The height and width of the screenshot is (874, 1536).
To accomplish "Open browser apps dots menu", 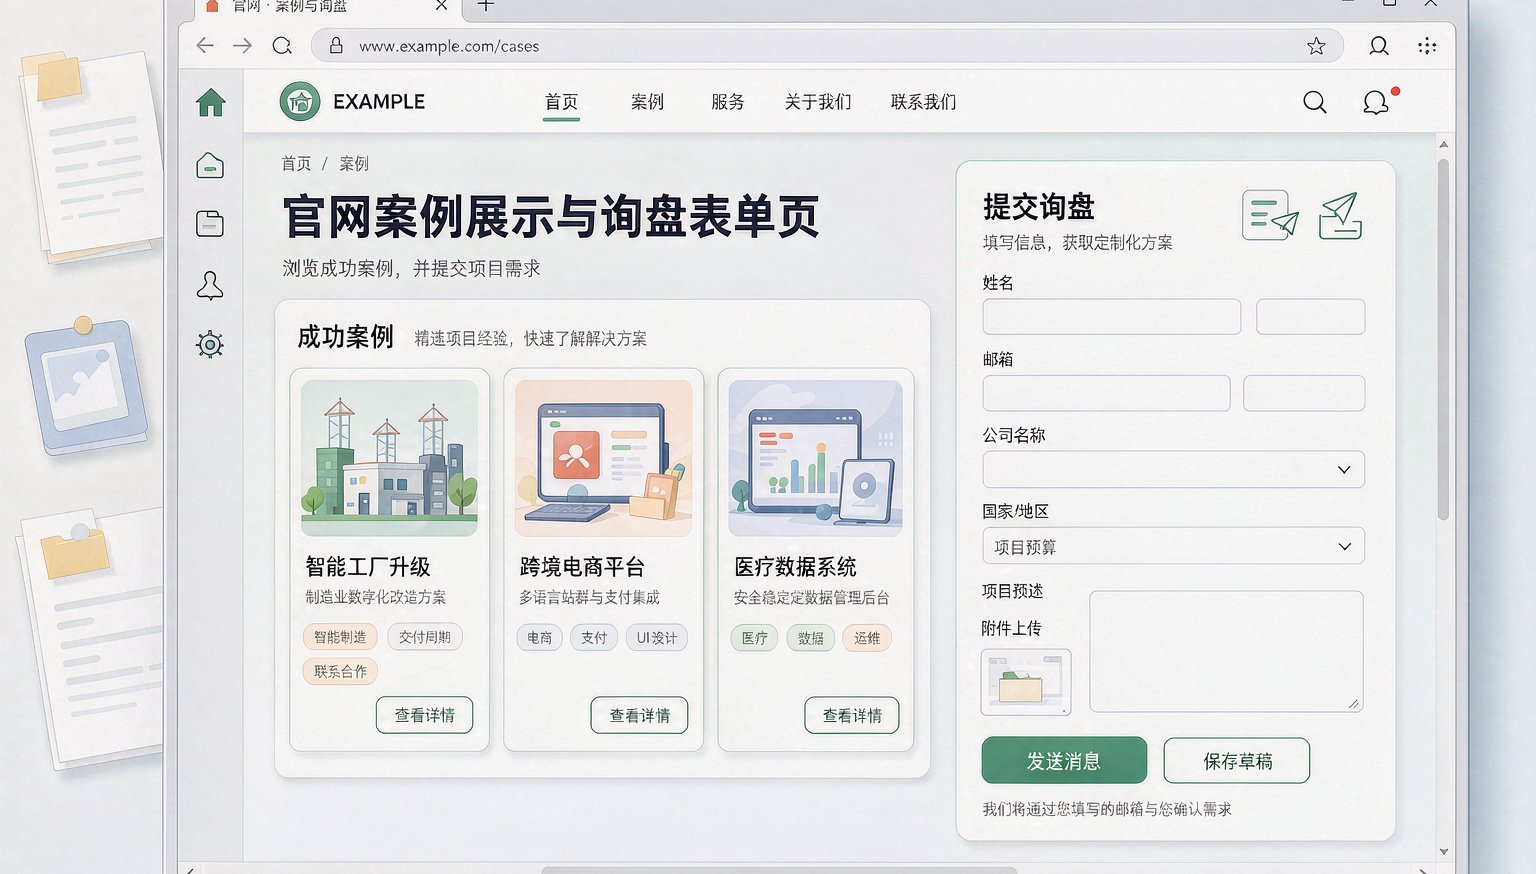I will pos(1427,46).
